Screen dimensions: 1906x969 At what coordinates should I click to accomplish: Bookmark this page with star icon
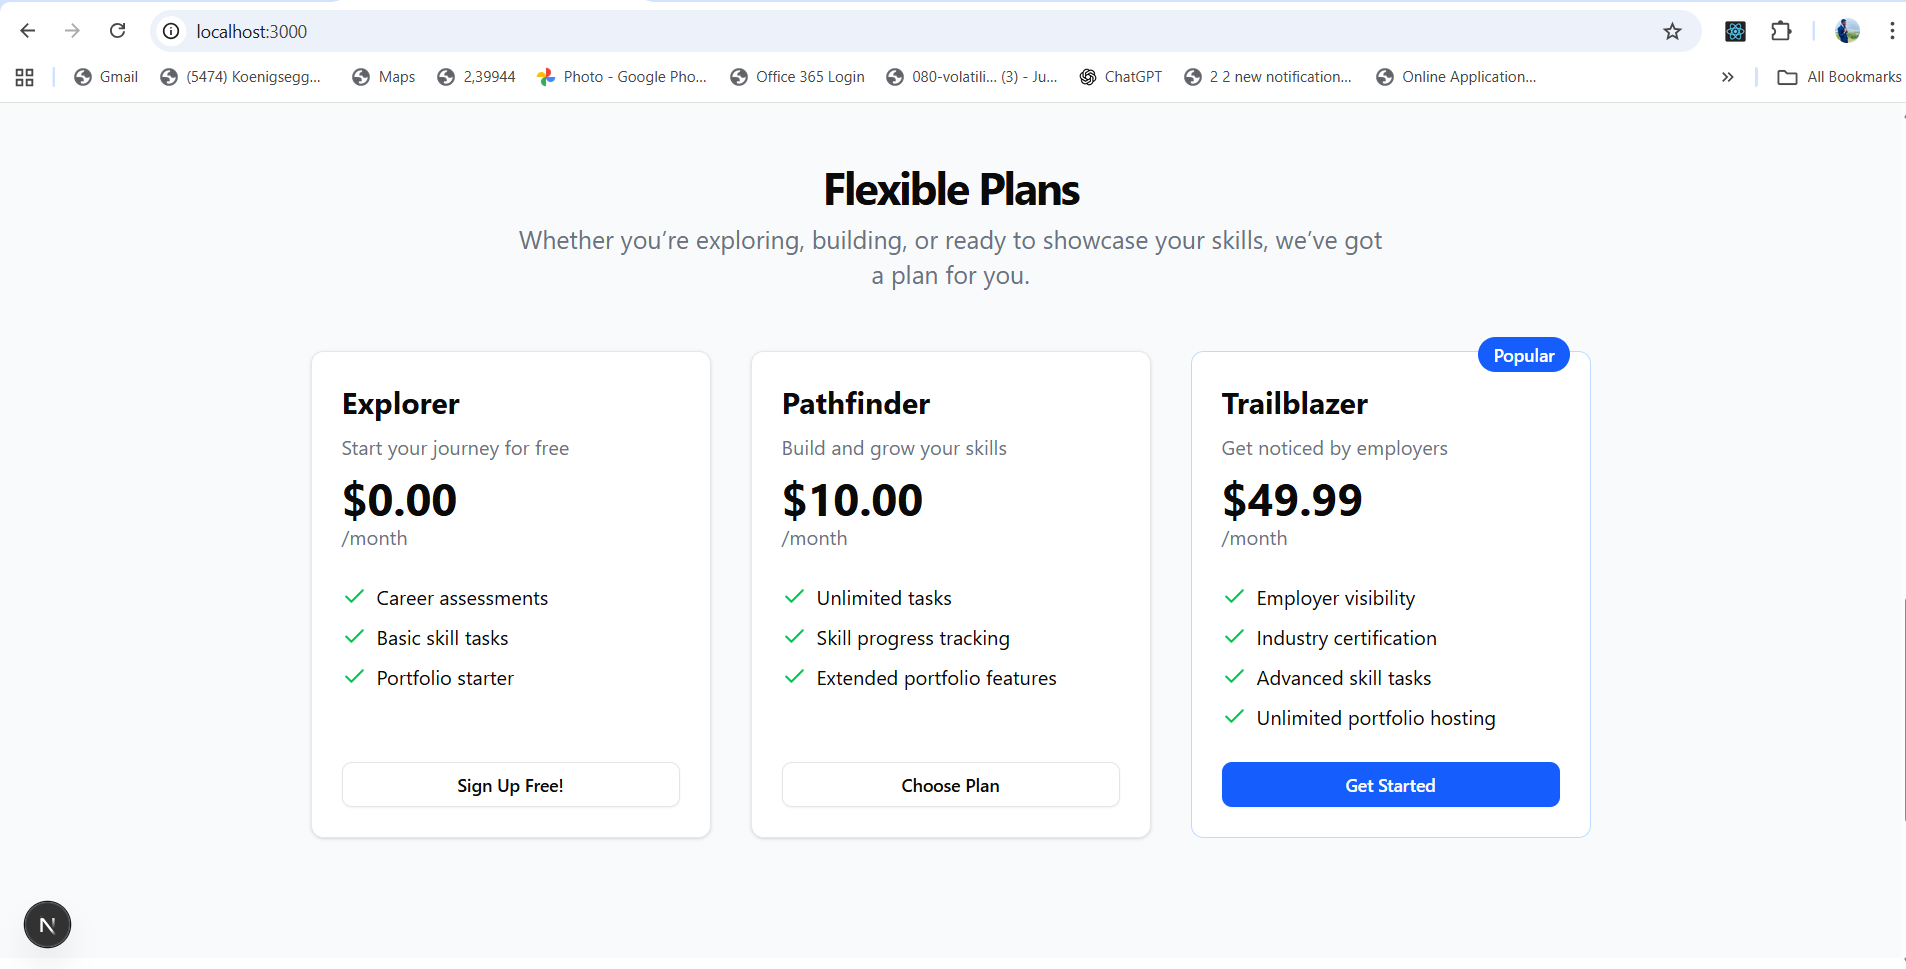click(x=1672, y=31)
